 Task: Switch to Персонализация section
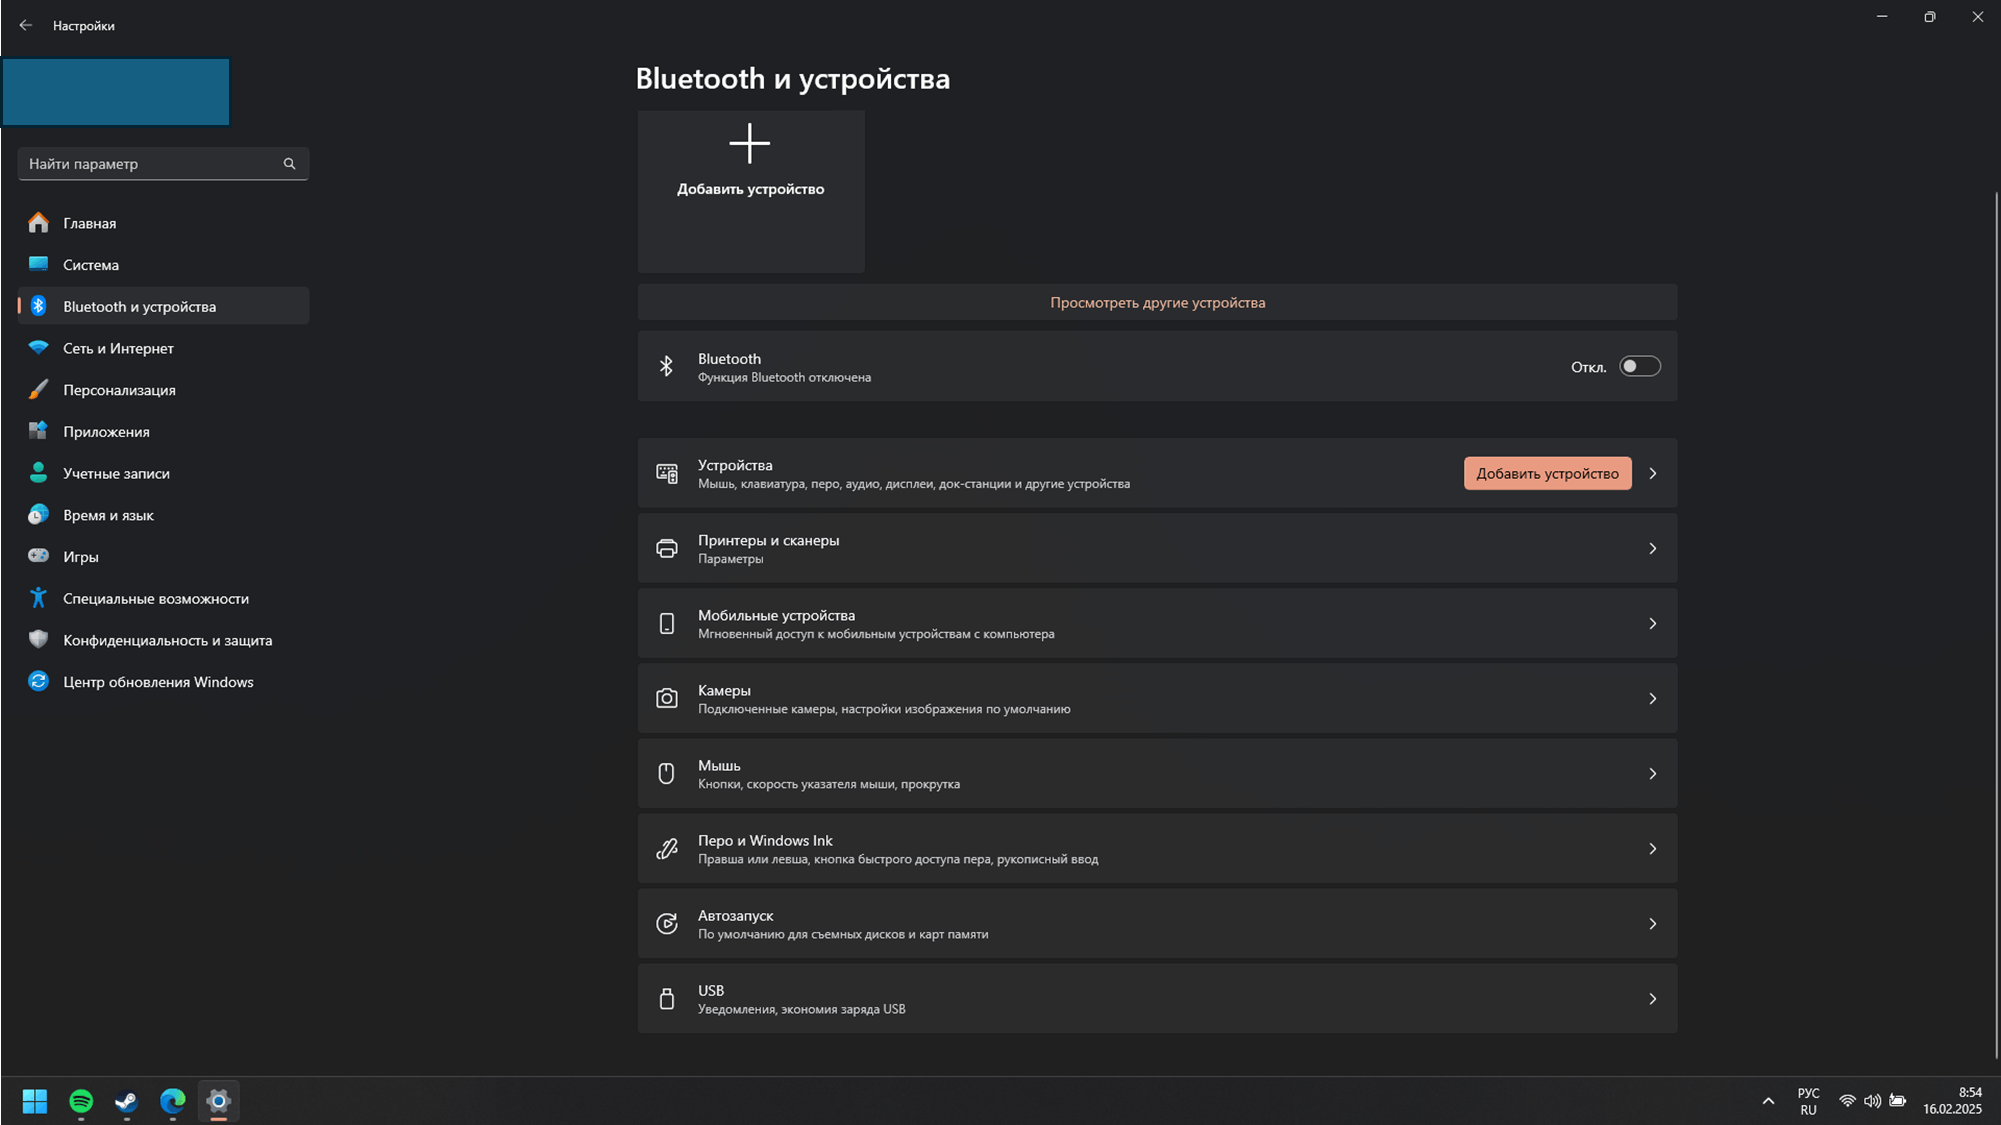(163, 389)
